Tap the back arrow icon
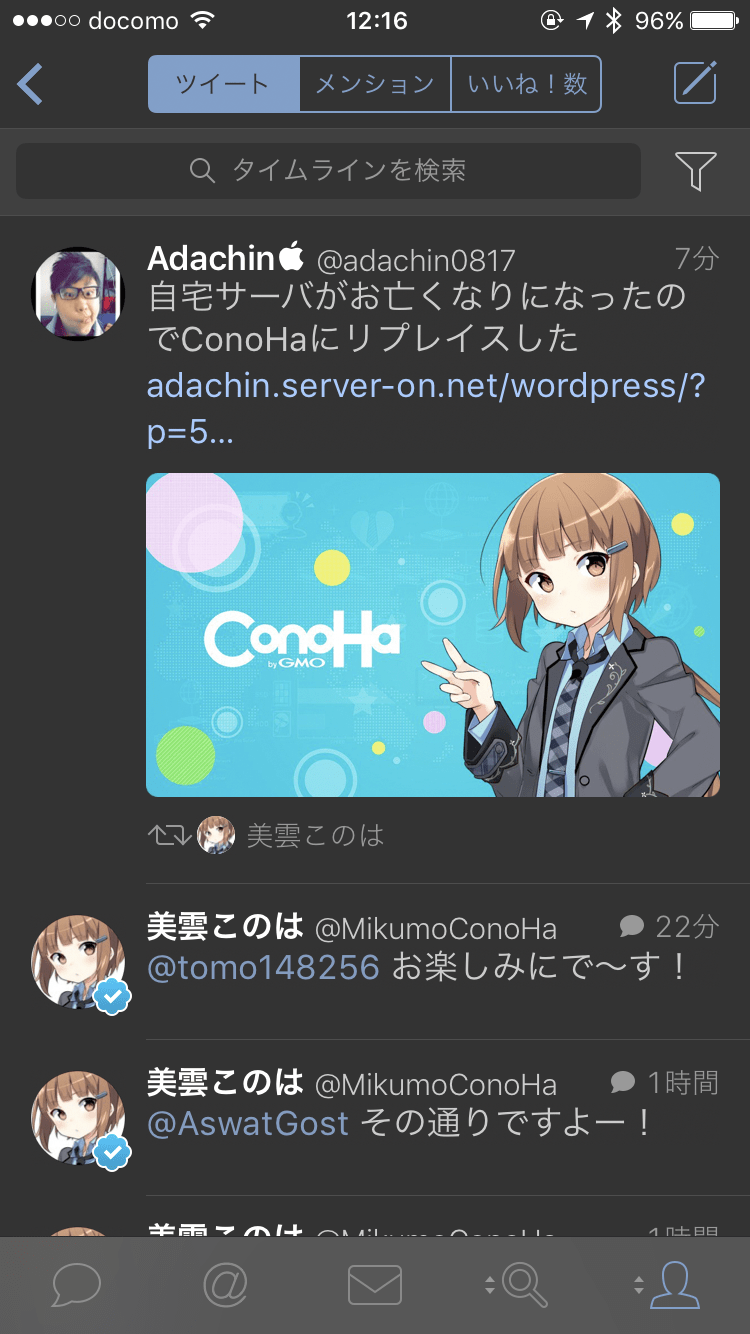This screenshot has height=1334, width=750. (x=30, y=84)
